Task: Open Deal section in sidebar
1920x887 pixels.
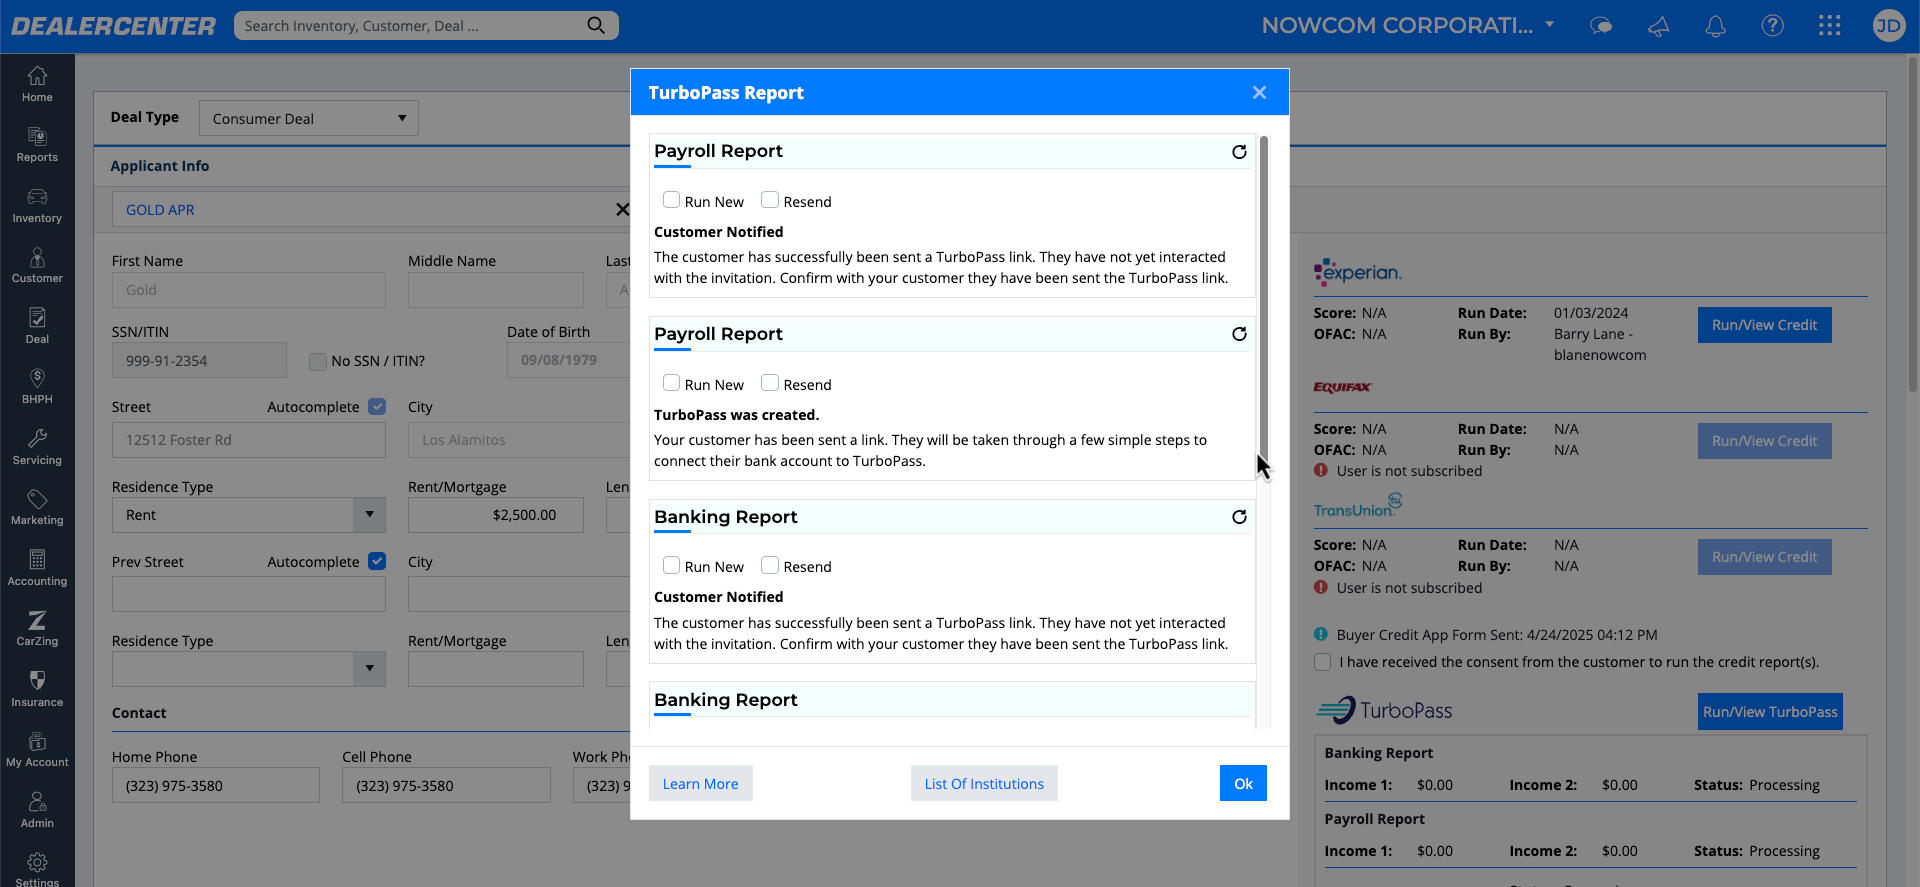Action: coord(37,326)
